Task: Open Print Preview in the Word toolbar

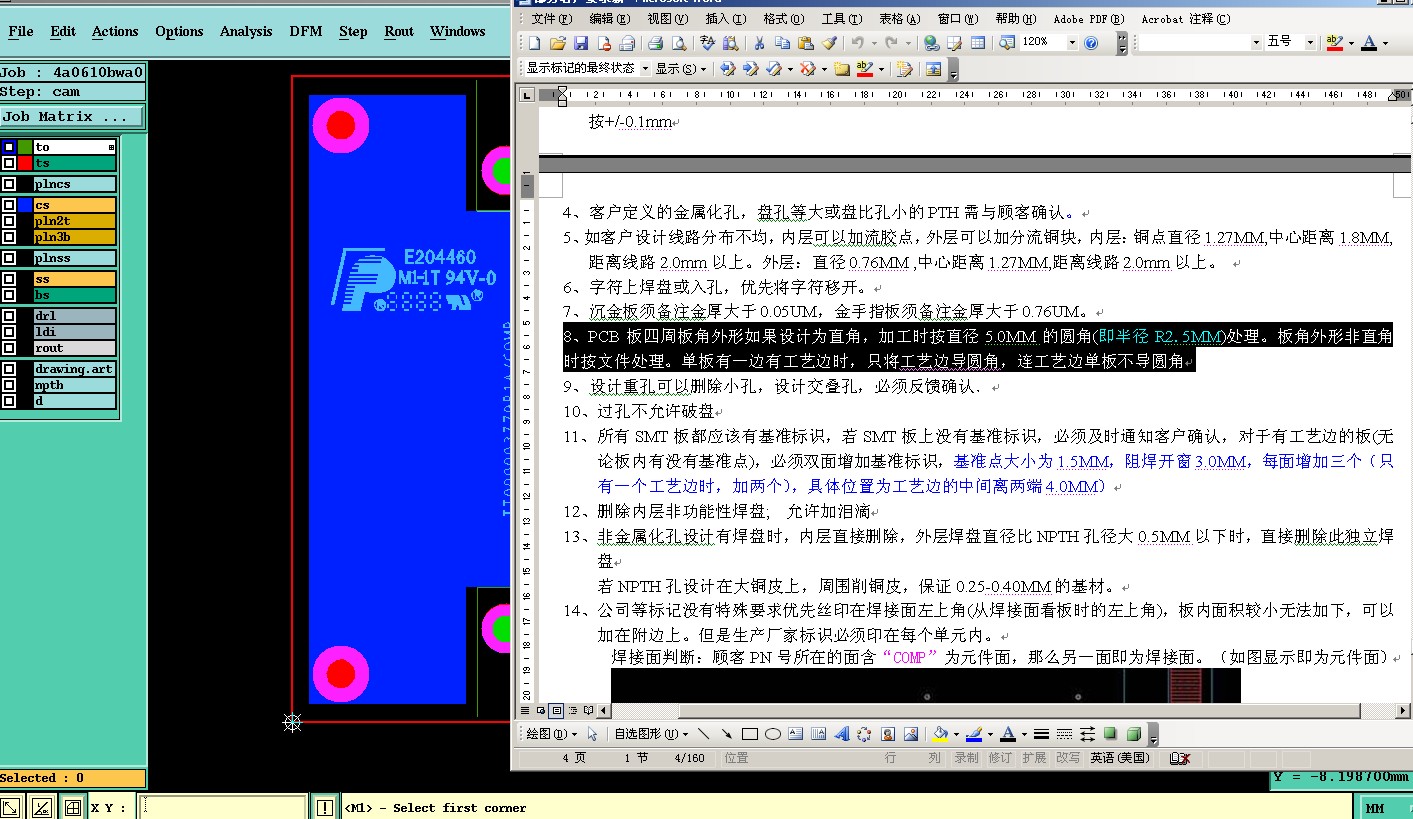Action: [679, 43]
